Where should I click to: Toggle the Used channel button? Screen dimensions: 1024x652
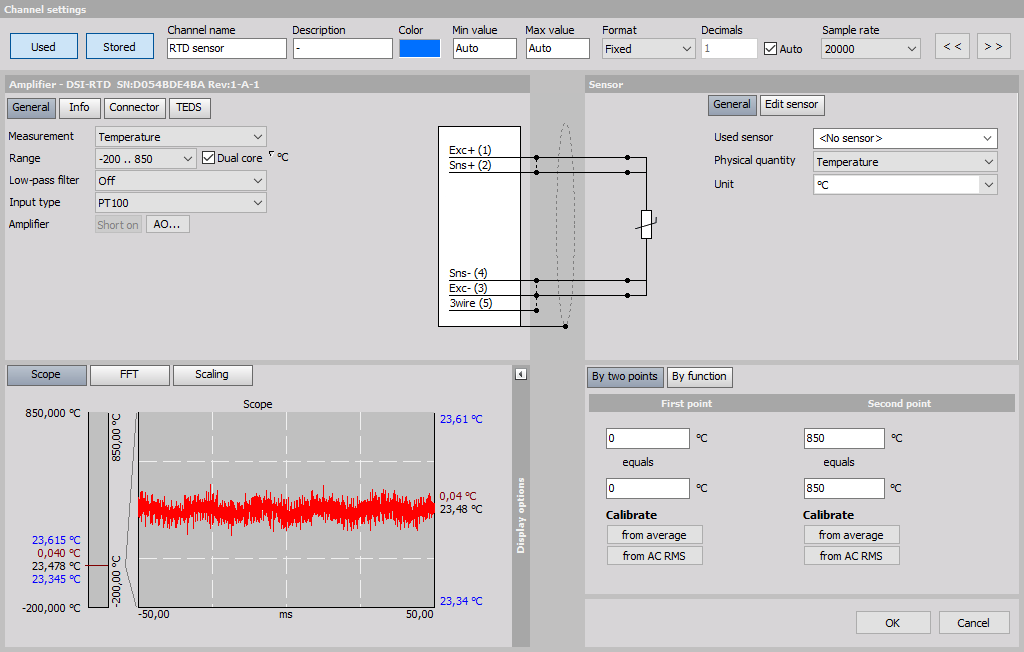pos(44,46)
